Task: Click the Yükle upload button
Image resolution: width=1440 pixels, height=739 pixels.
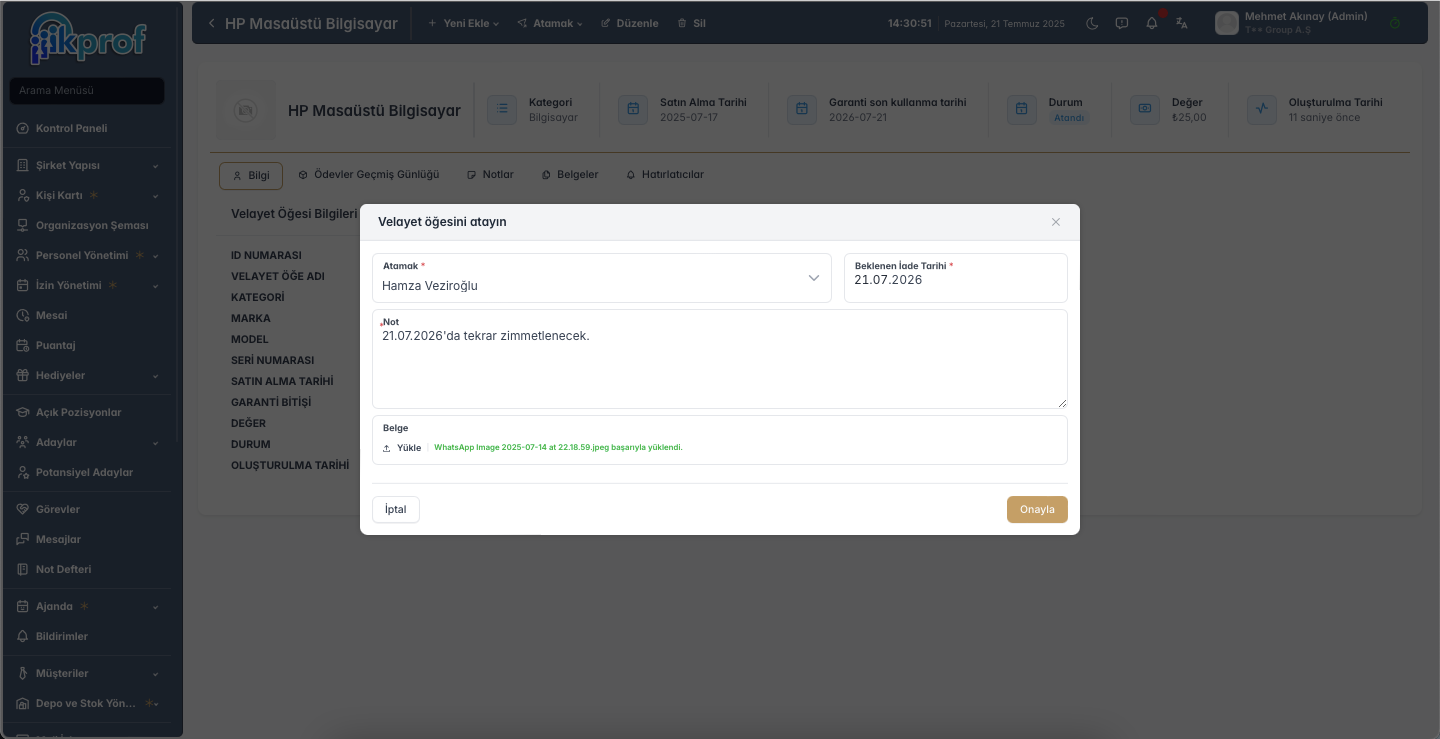Action: tap(402, 448)
